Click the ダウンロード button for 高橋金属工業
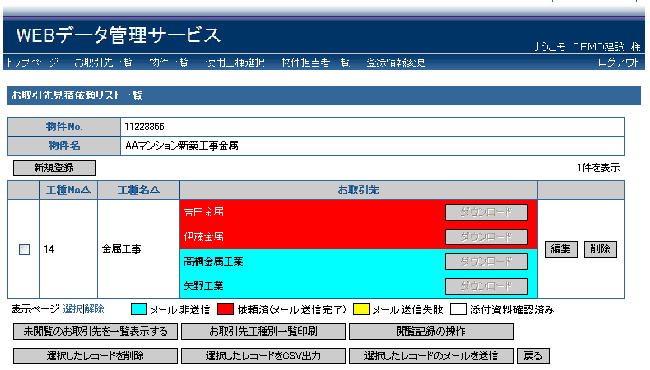The height and width of the screenshot is (370, 650). point(486,261)
